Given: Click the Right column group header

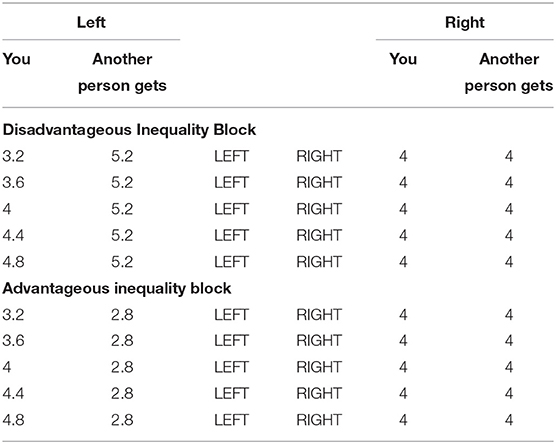Looking at the screenshot, I should (465, 22).
